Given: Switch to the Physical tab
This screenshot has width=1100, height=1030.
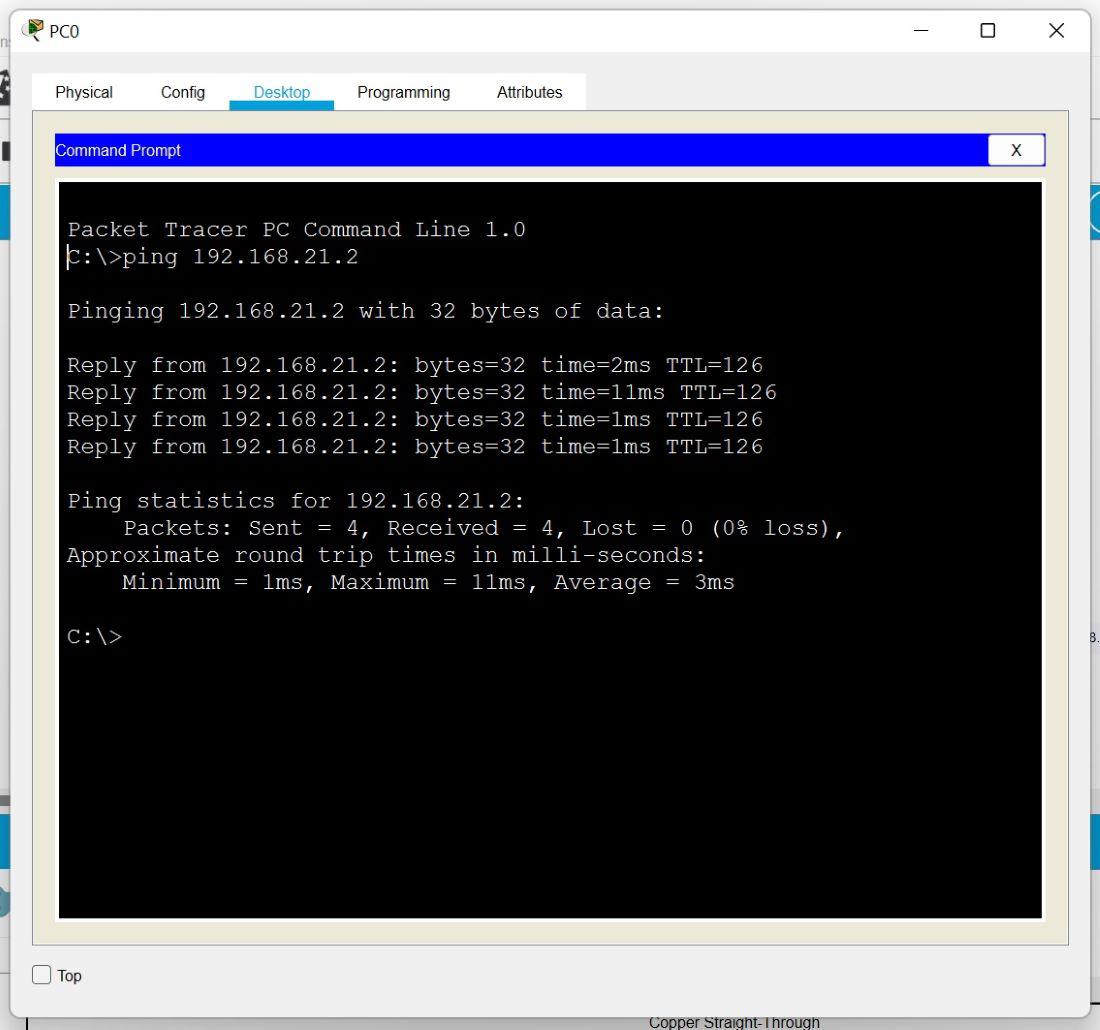Looking at the screenshot, I should coord(84,92).
